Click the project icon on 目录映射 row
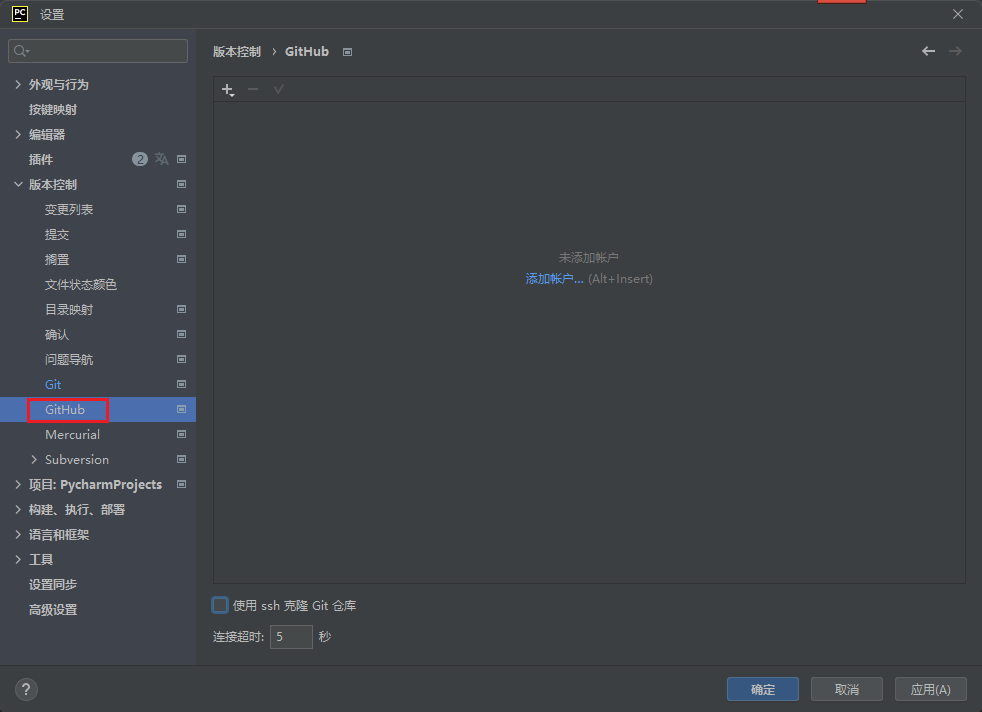This screenshot has height=712, width=982. point(182,309)
